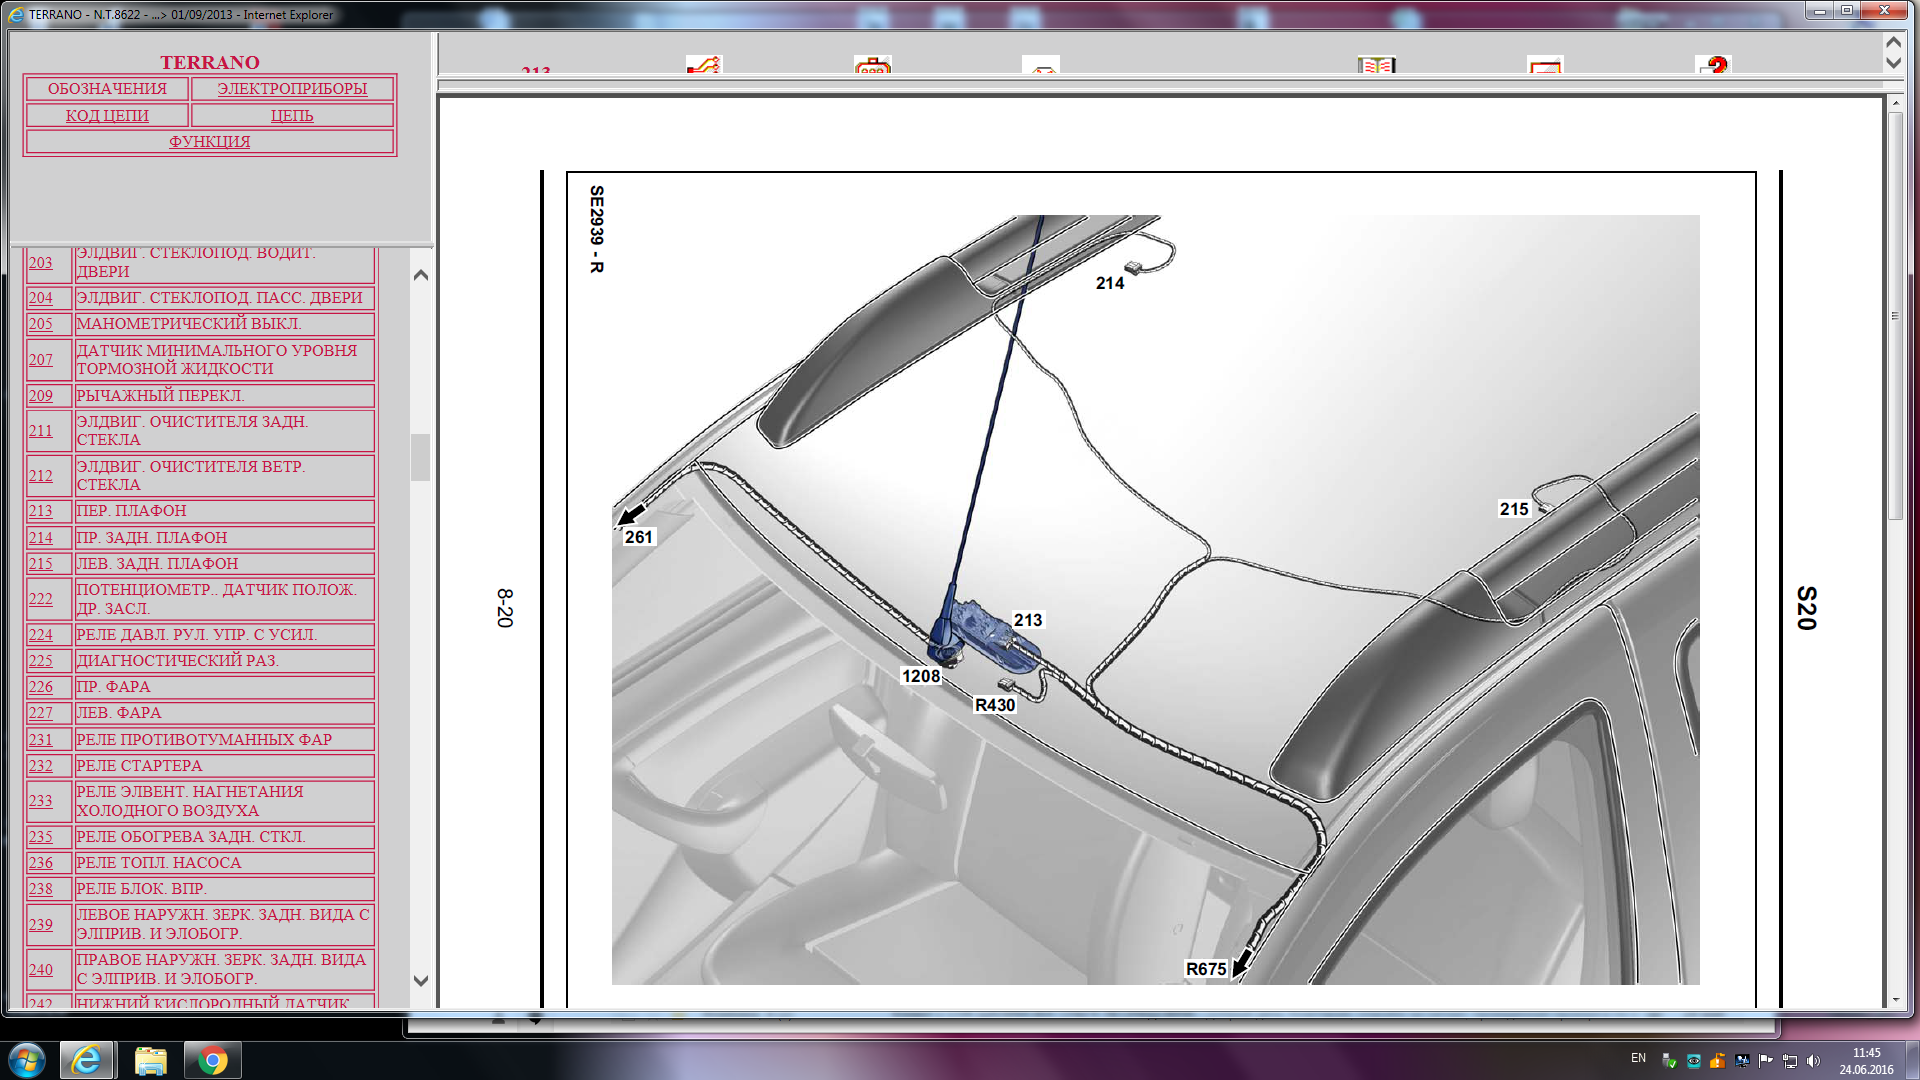Open the teal eye tray icon

coord(1693,1060)
